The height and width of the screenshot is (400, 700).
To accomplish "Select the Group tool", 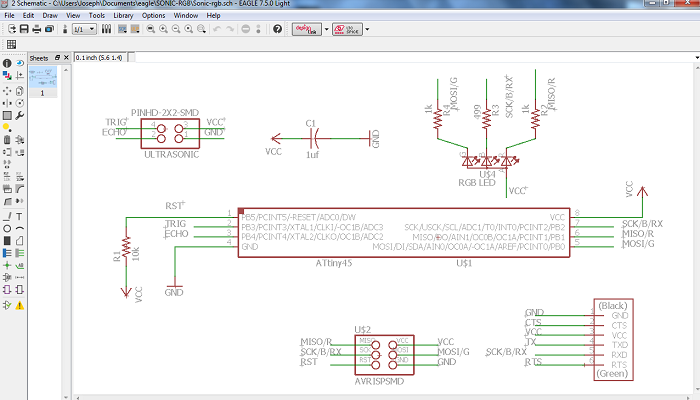I will coord(7,115).
